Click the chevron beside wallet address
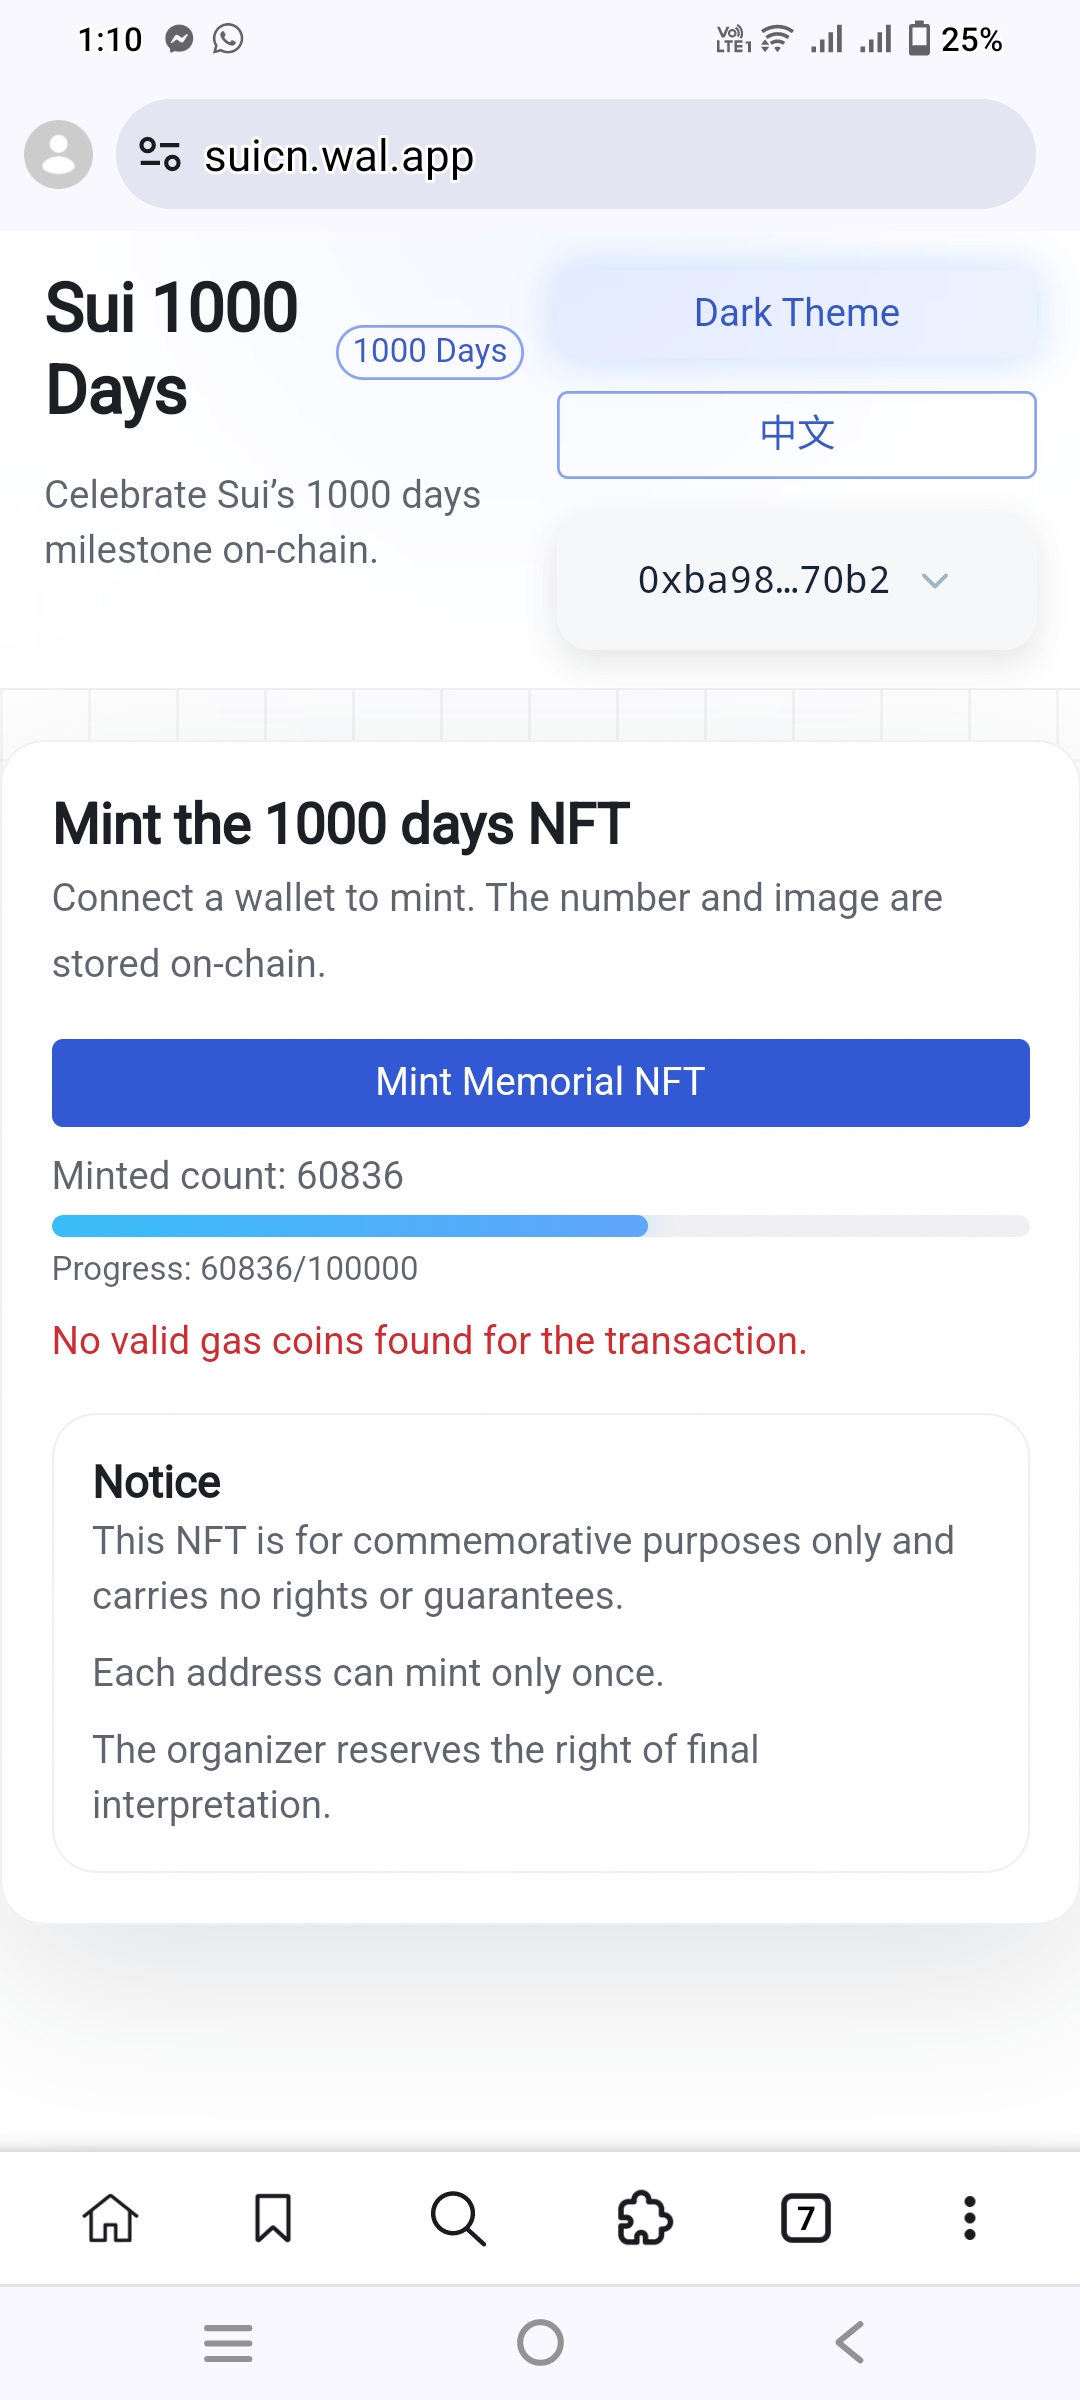This screenshot has height=2400, width=1080. click(x=935, y=580)
